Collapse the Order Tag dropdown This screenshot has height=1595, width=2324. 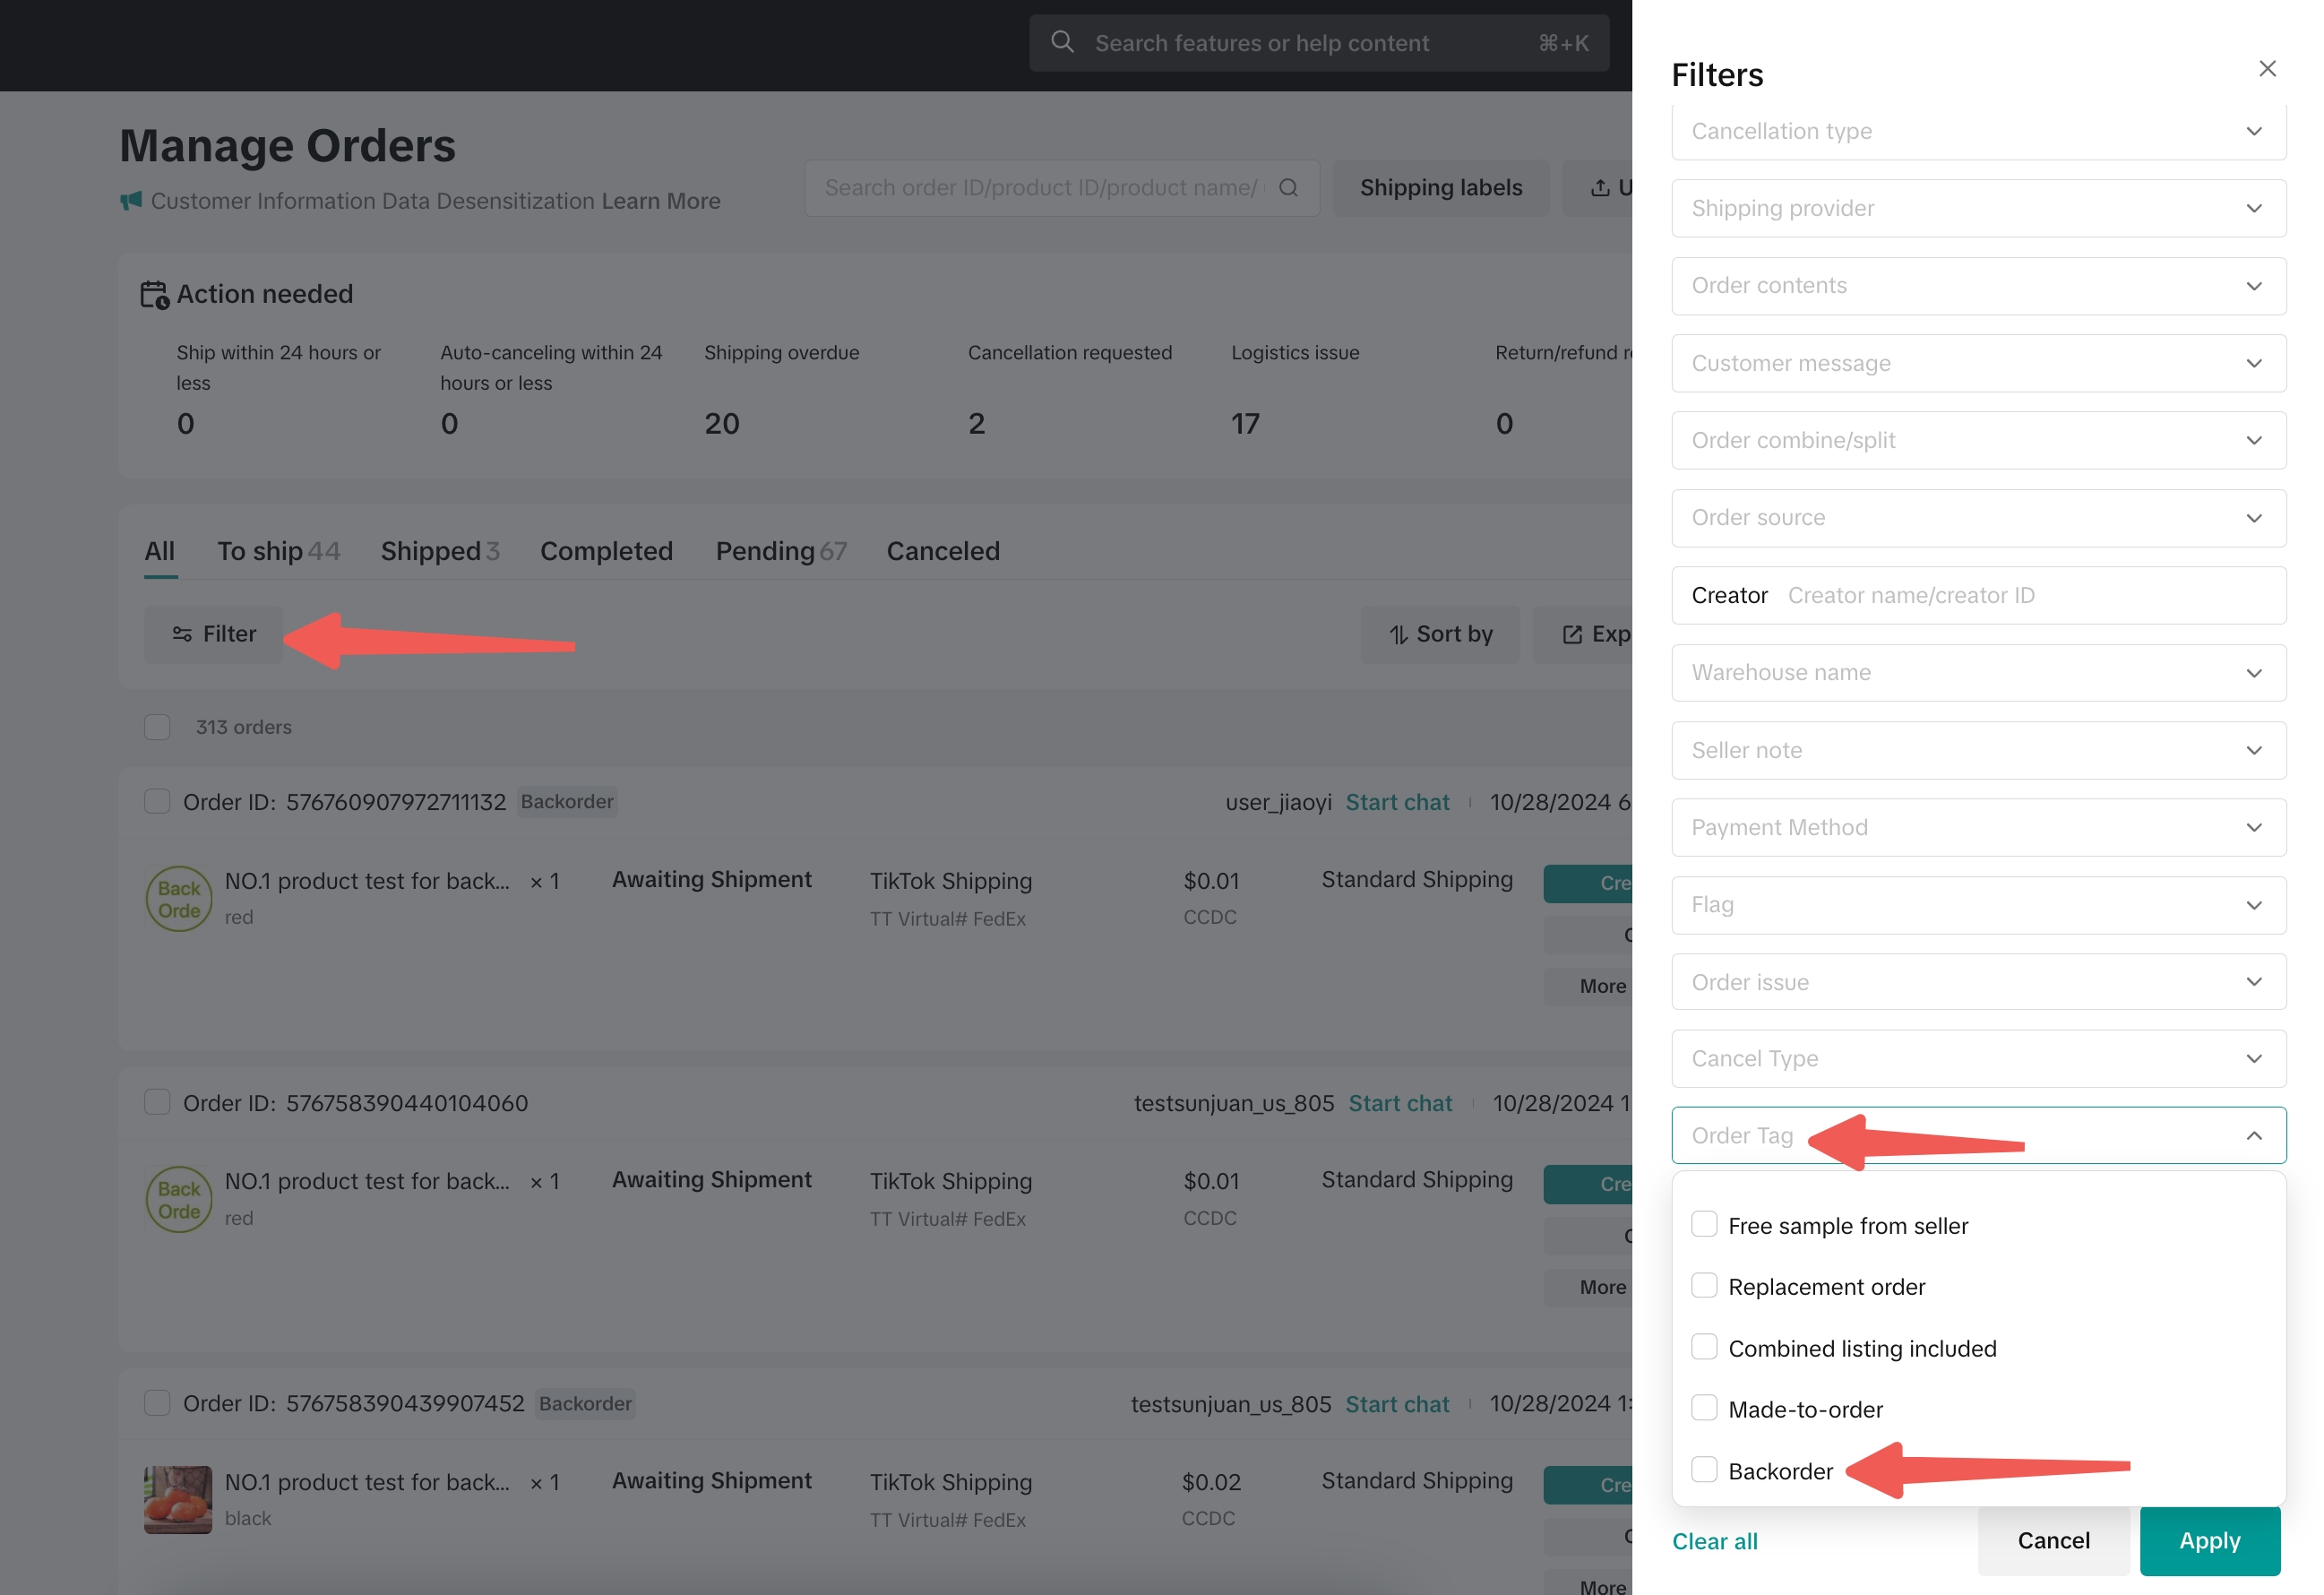2253,1136
